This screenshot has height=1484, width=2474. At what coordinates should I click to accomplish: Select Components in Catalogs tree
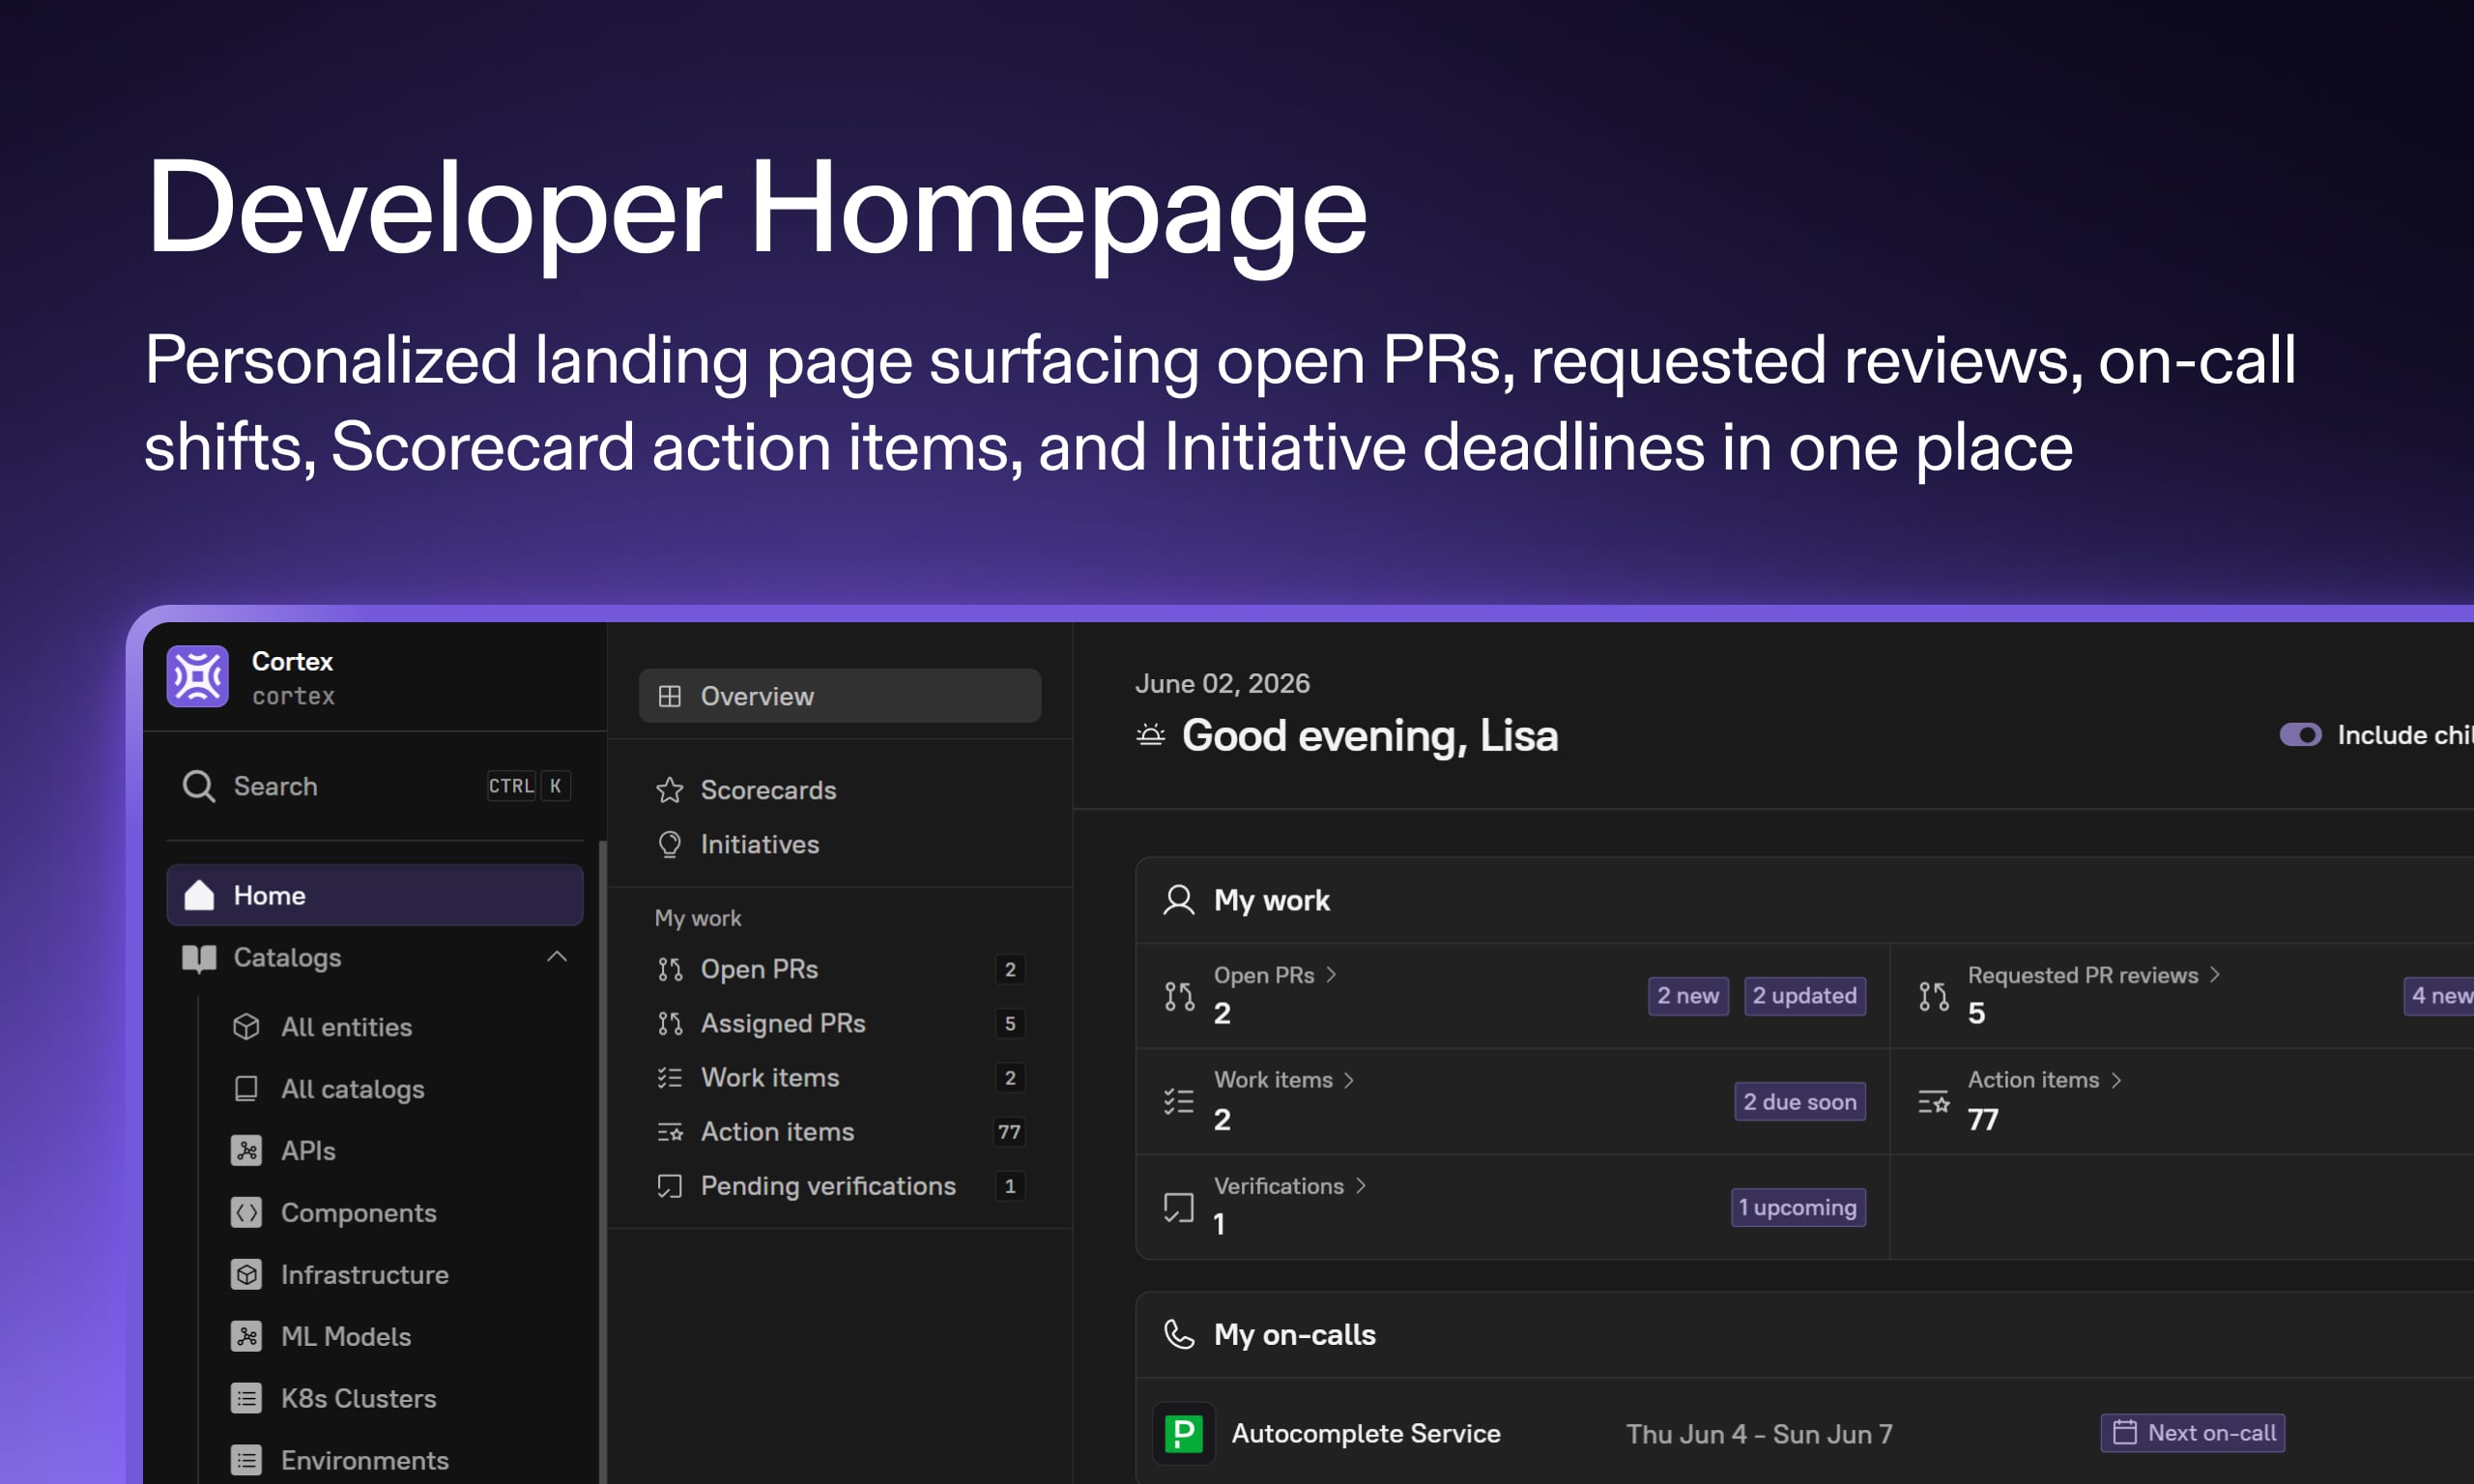pyautogui.click(x=359, y=1213)
